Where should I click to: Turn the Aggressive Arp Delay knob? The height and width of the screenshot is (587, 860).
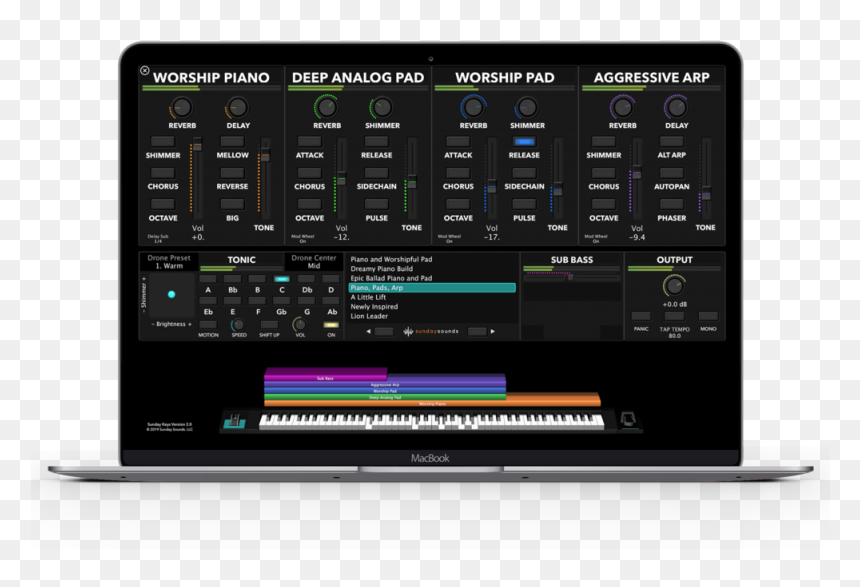[x=676, y=108]
